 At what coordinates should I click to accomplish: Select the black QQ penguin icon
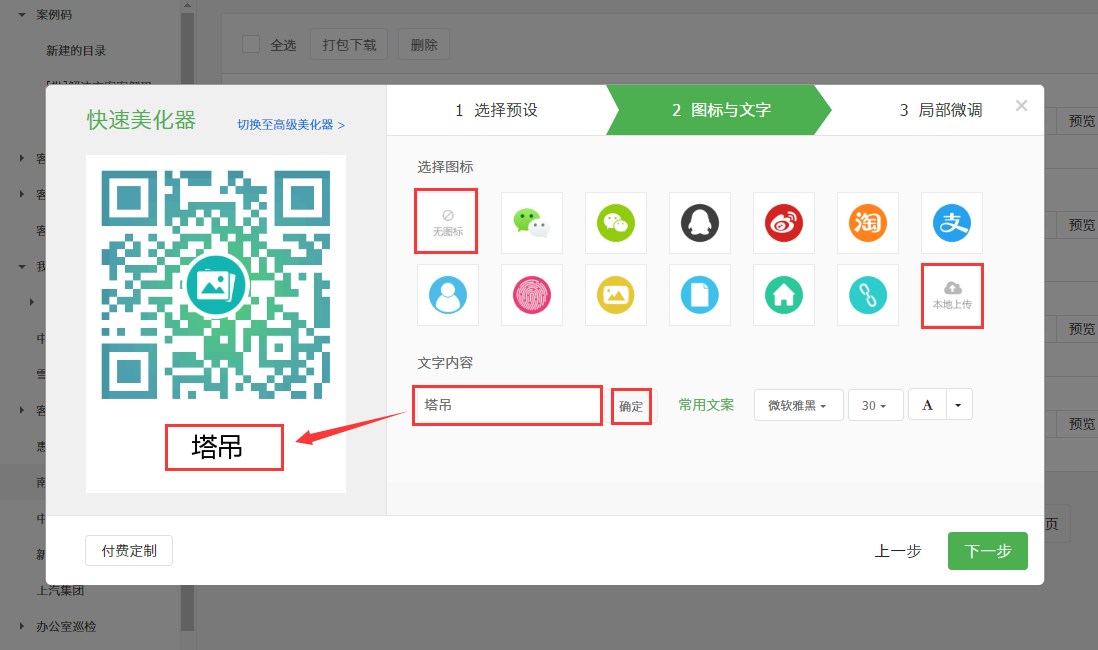(699, 222)
